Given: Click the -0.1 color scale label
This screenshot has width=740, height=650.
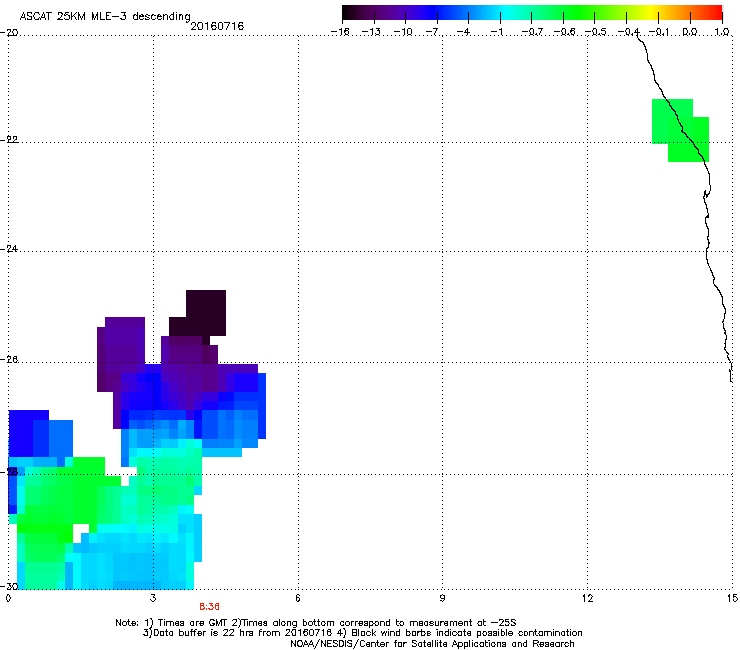Looking at the screenshot, I should tap(659, 32).
